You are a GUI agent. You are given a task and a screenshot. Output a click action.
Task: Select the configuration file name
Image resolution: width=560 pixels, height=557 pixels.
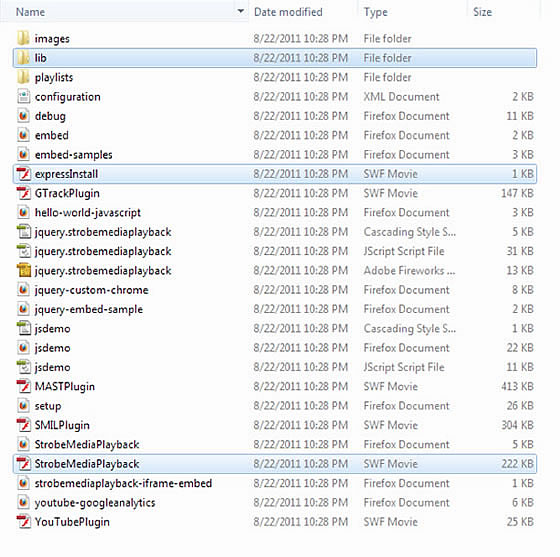(68, 97)
